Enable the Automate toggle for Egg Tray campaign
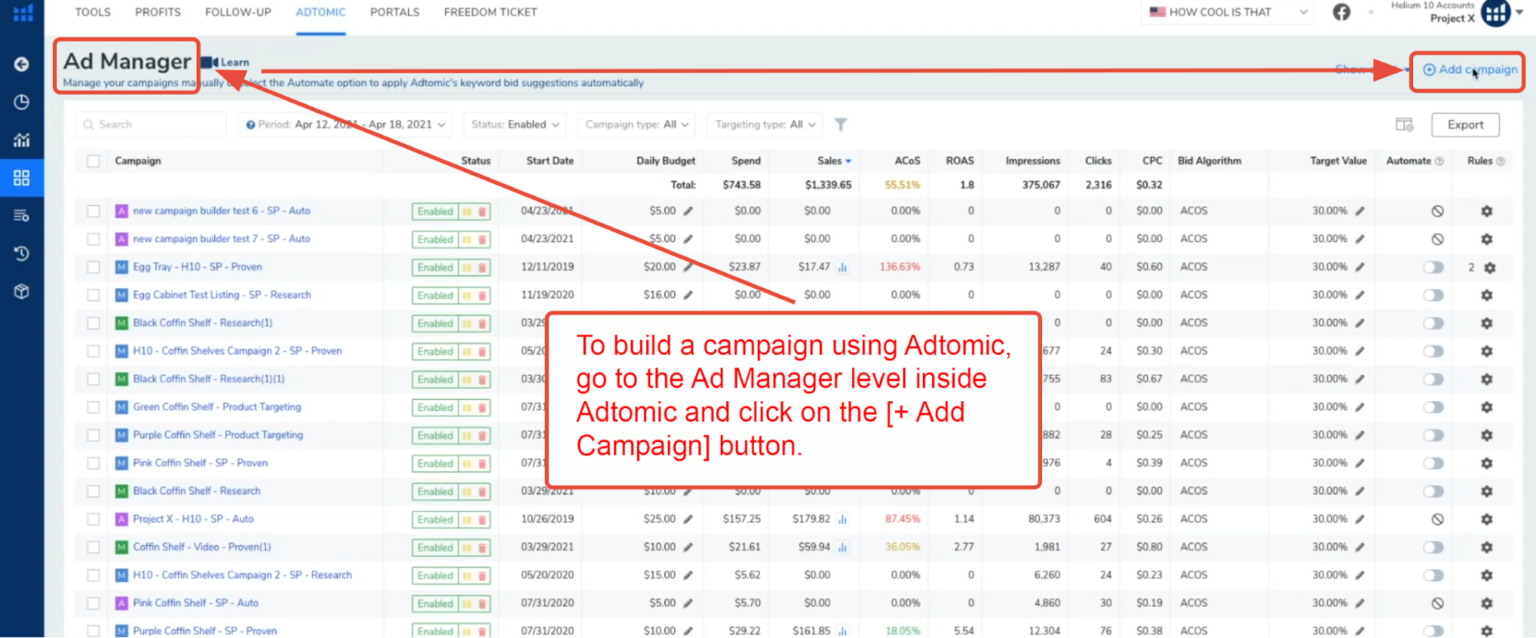The width and height of the screenshot is (1536, 638). pos(1432,267)
